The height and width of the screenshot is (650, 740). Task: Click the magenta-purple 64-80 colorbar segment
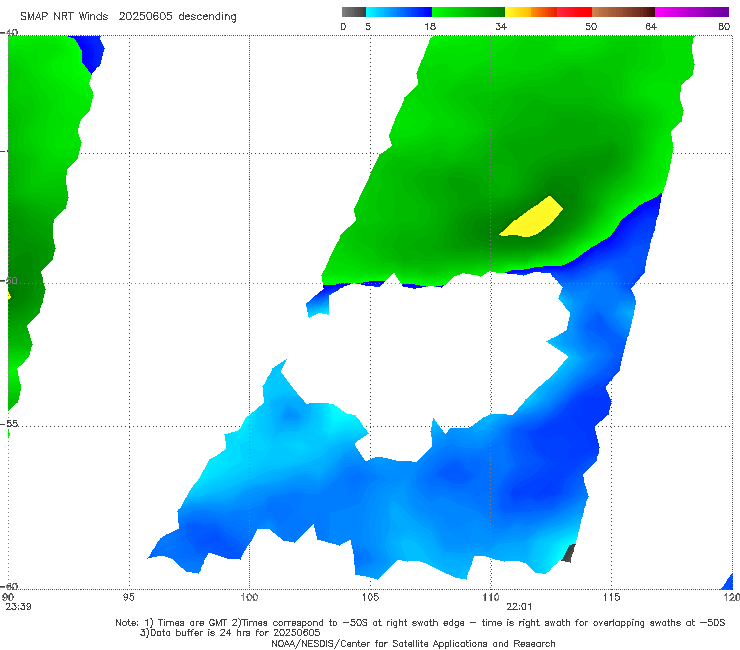coord(692,12)
